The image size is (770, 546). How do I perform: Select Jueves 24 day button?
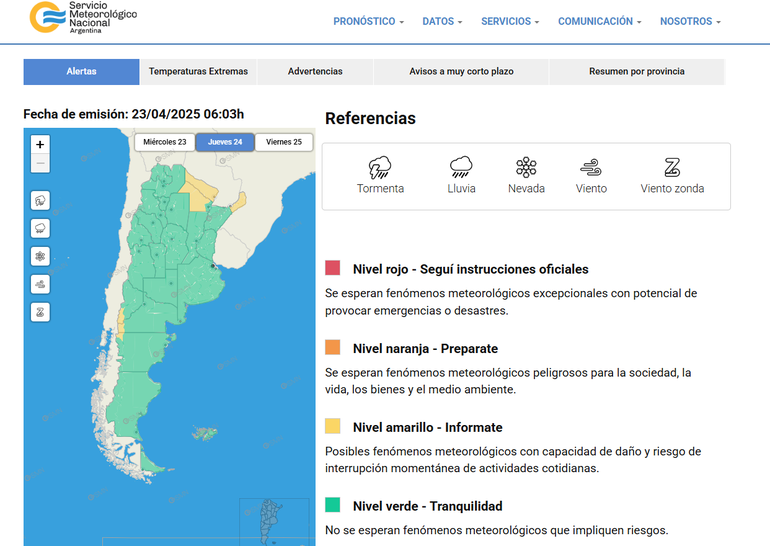click(x=224, y=142)
